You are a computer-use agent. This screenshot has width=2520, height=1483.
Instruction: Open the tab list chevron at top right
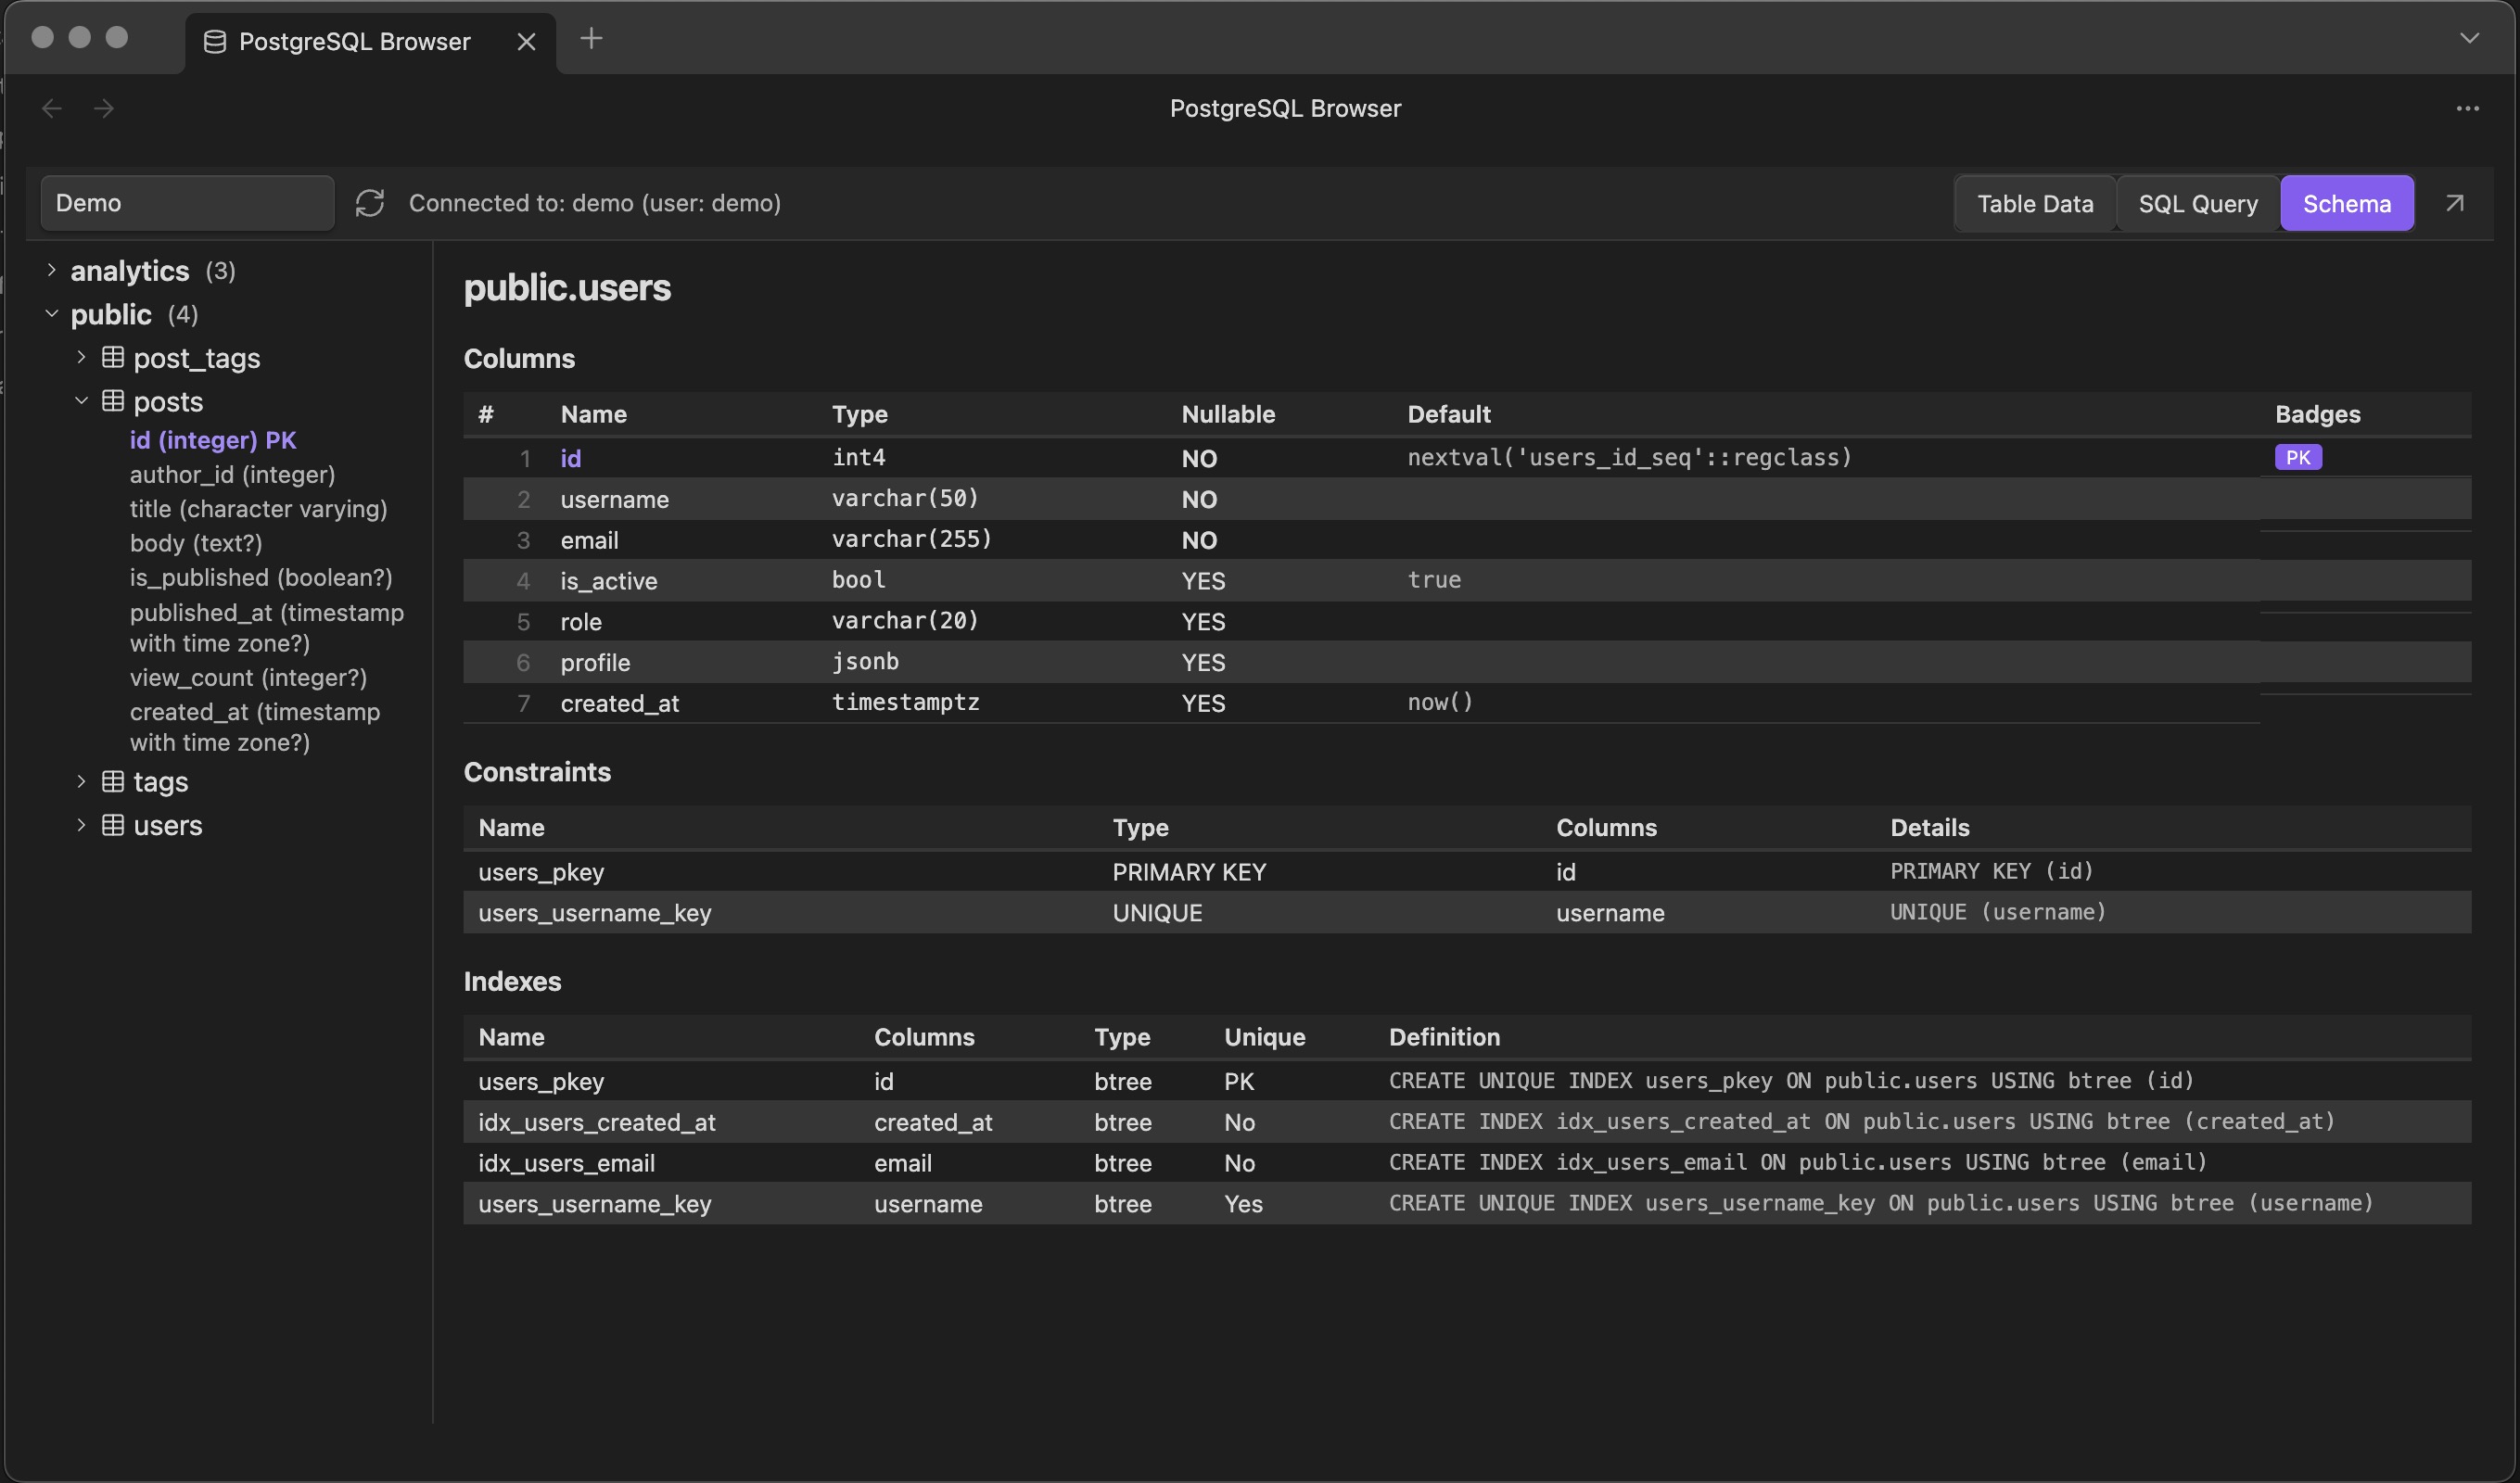pos(2469,39)
